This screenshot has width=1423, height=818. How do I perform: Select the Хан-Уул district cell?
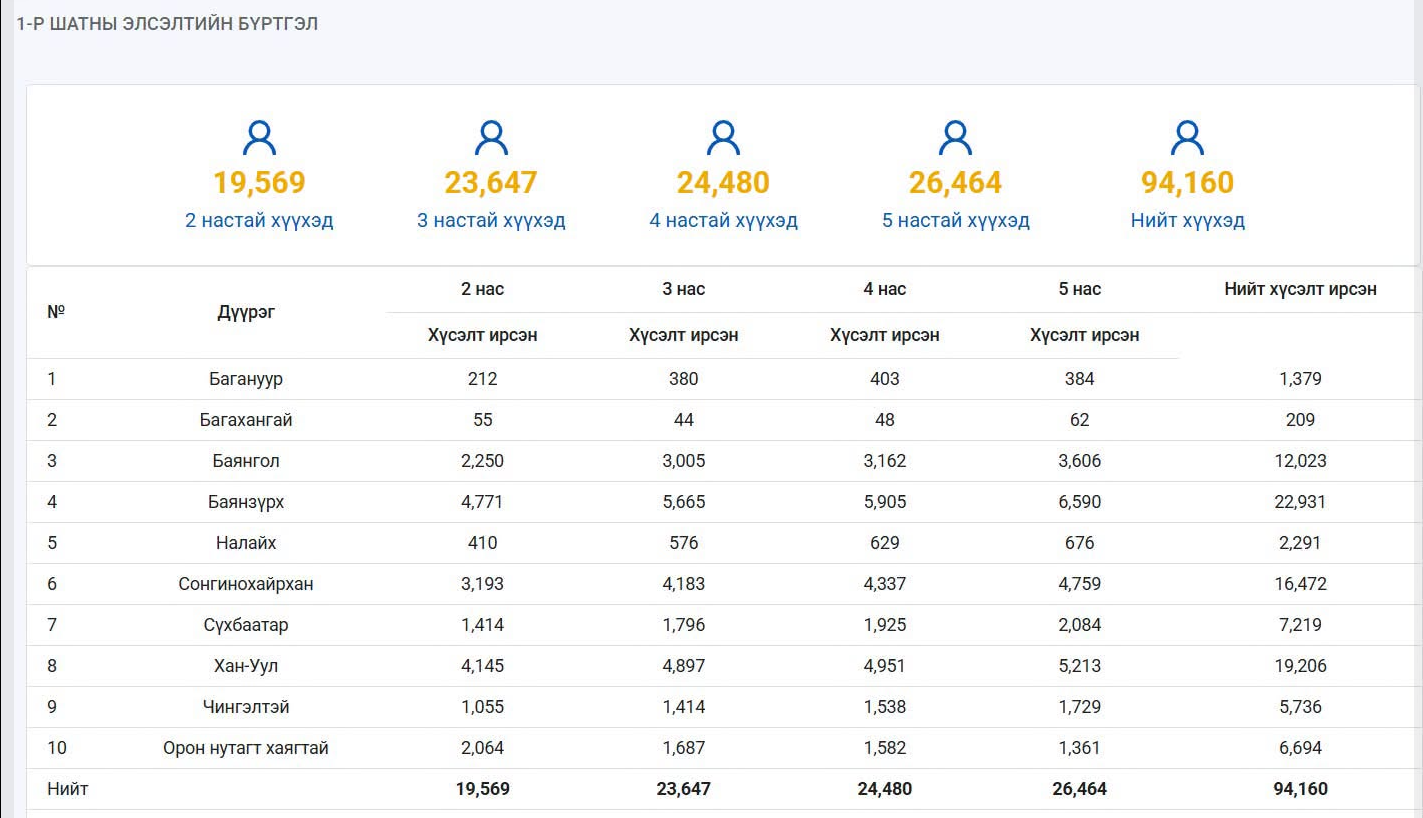246,666
